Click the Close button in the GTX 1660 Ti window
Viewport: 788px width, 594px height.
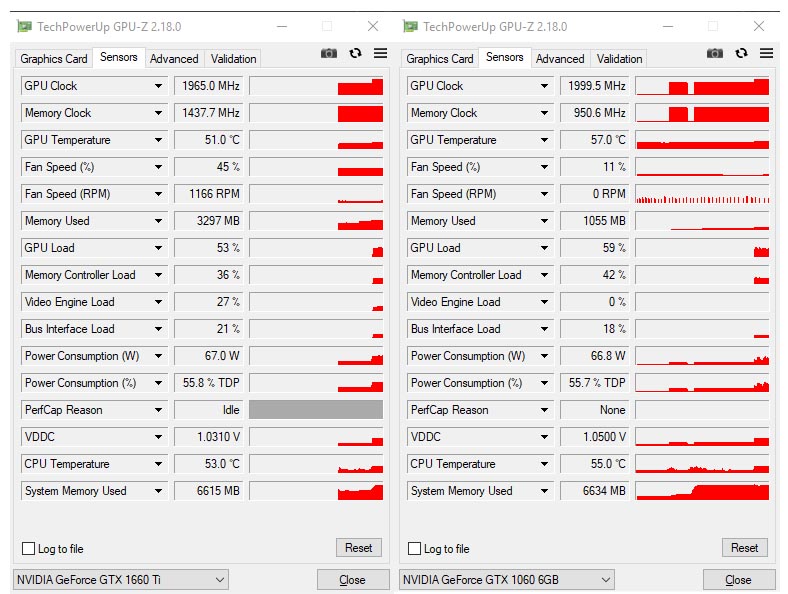coord(353,580)
